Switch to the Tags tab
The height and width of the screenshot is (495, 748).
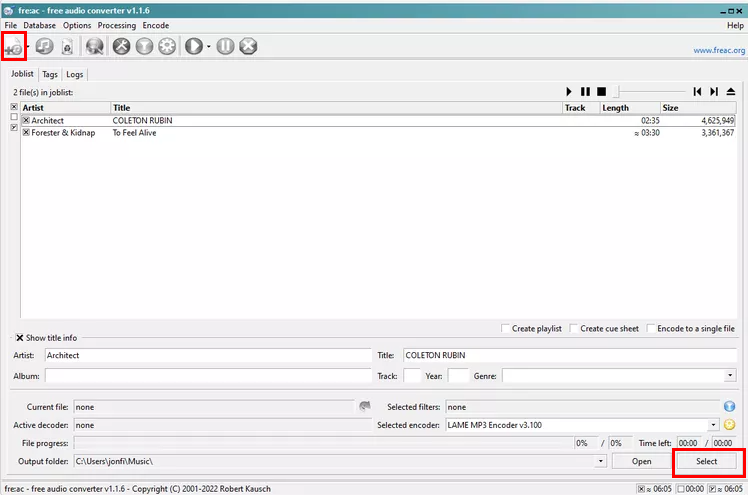point(50,74)
